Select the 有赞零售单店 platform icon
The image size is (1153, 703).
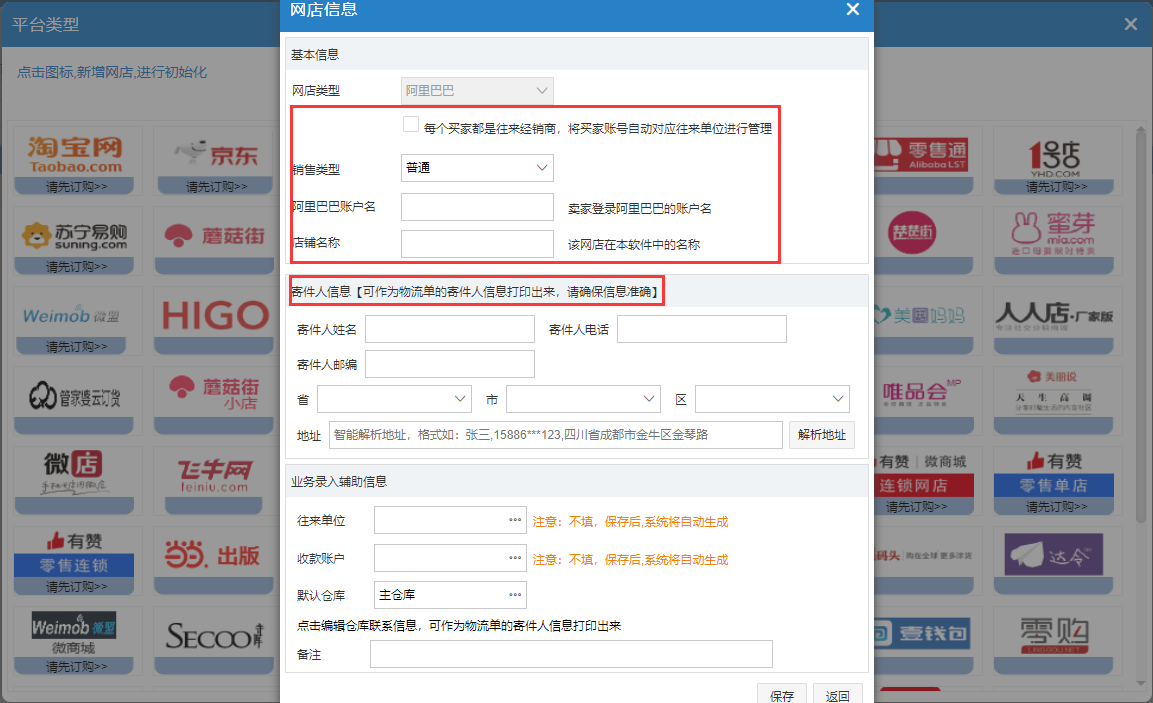(x=1054, y=474)
